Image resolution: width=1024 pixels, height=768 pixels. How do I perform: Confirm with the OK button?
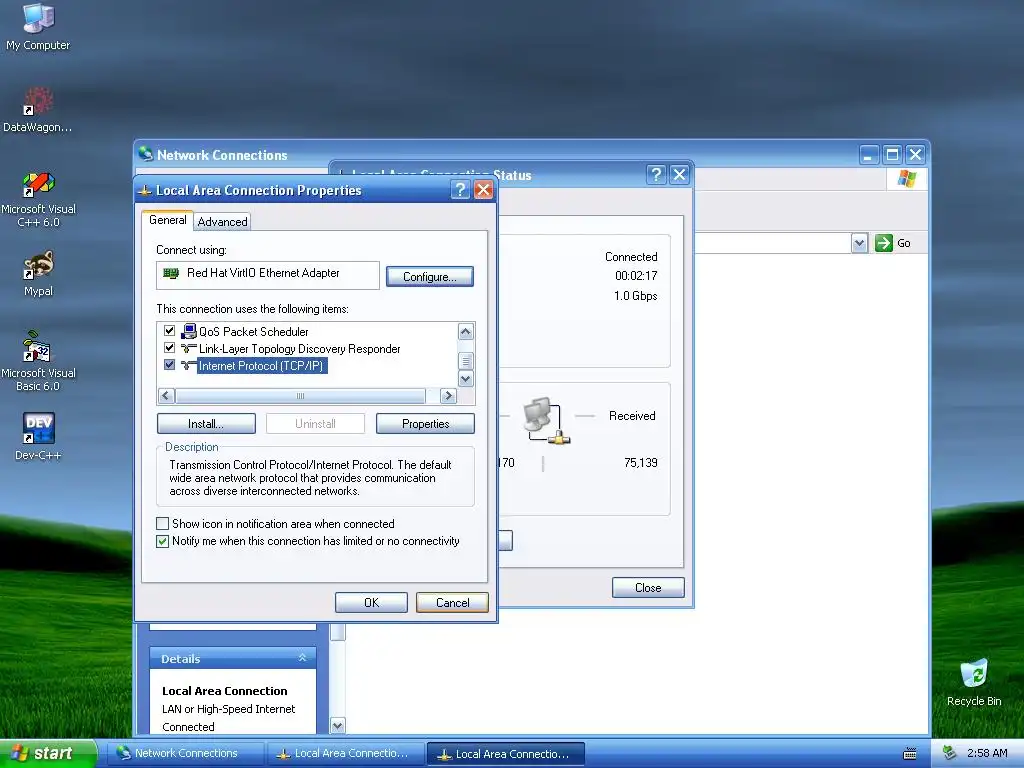coord(371,603)
